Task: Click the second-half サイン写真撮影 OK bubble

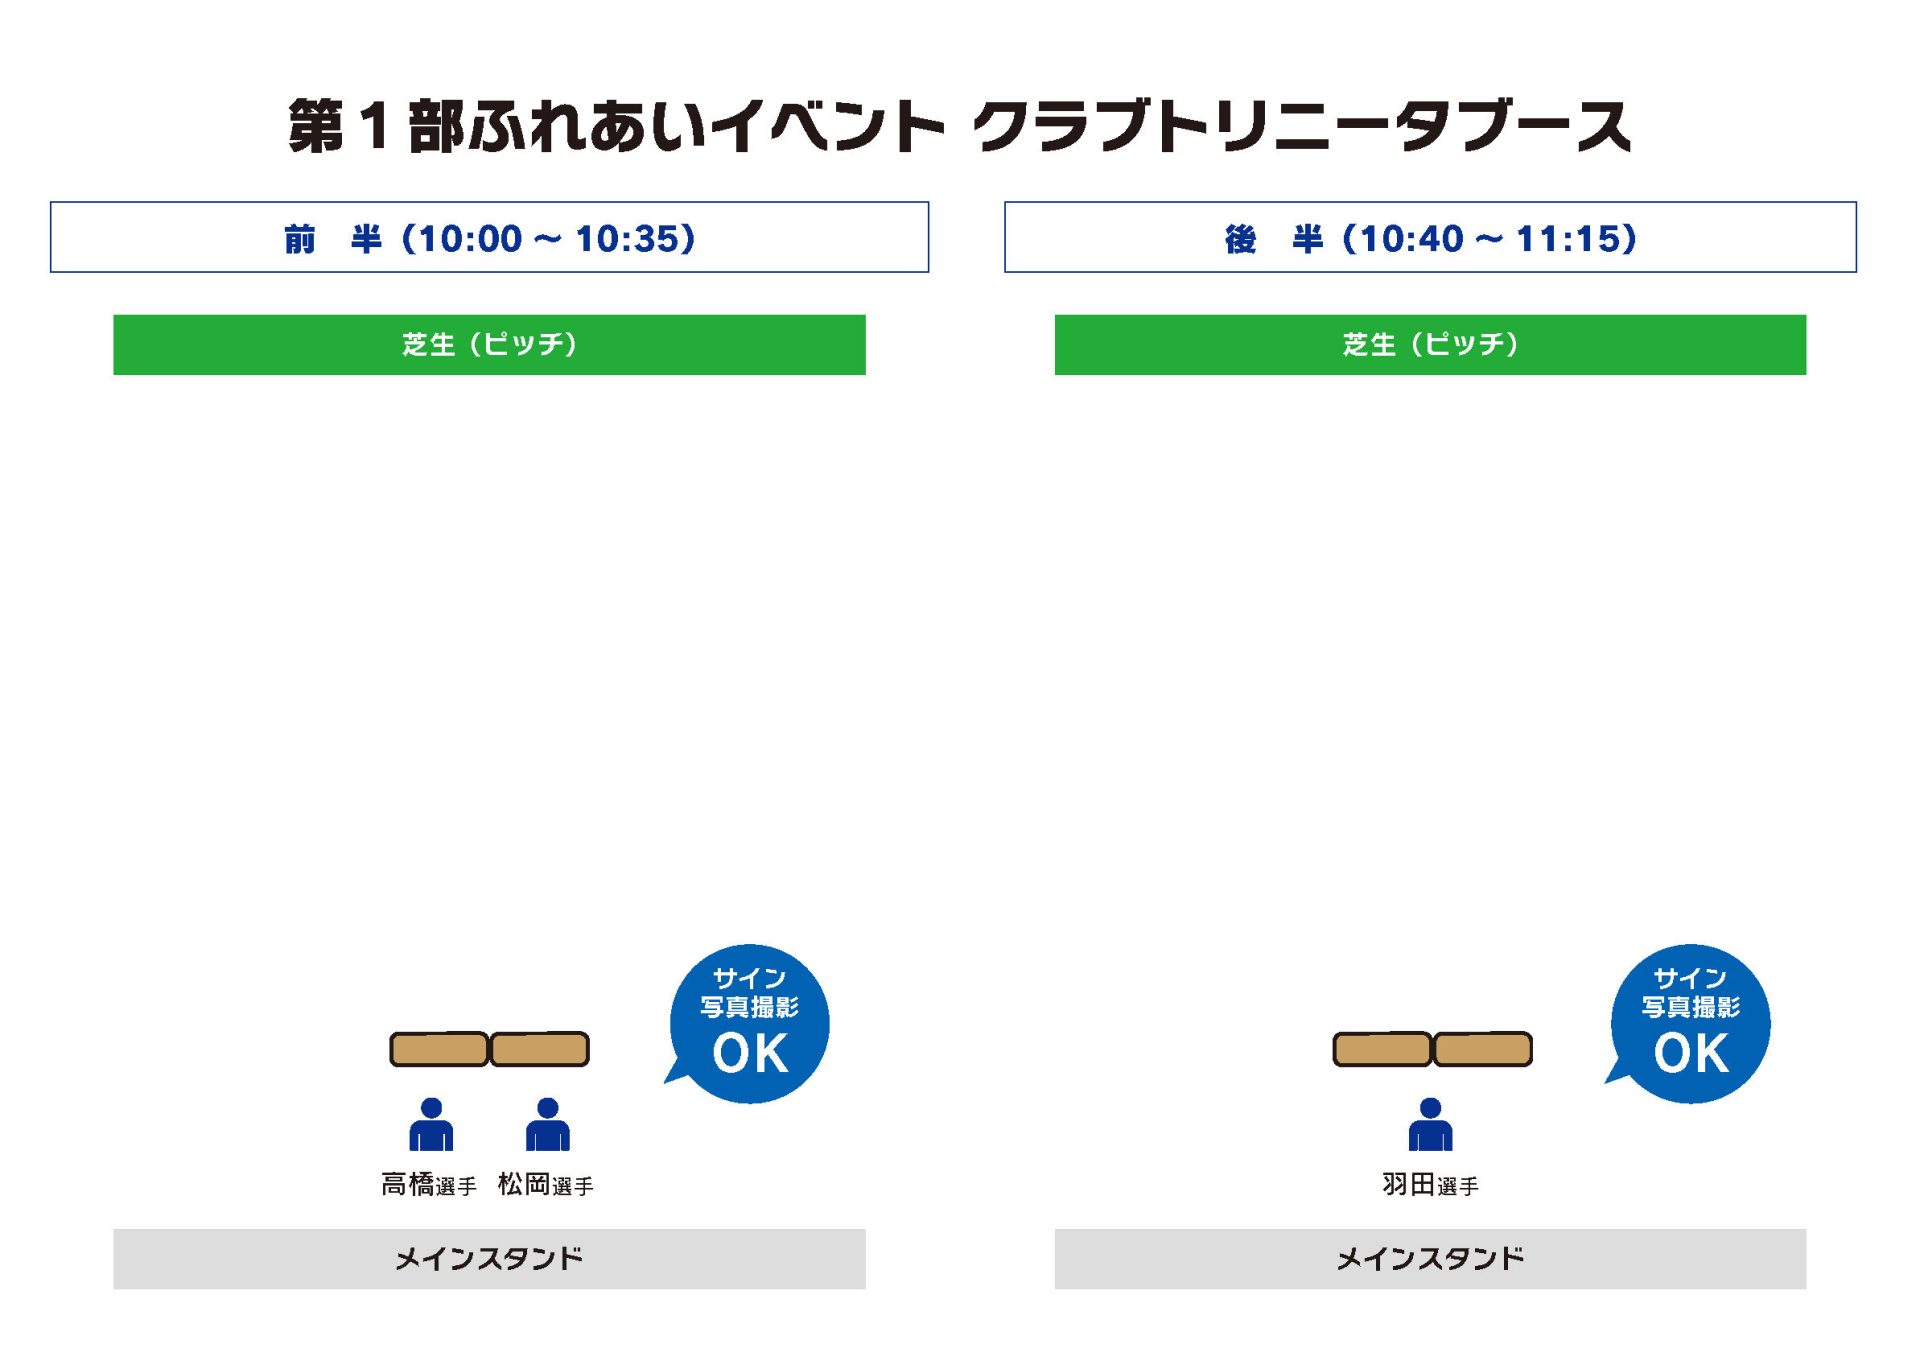Action: tap(1689, 1023)
